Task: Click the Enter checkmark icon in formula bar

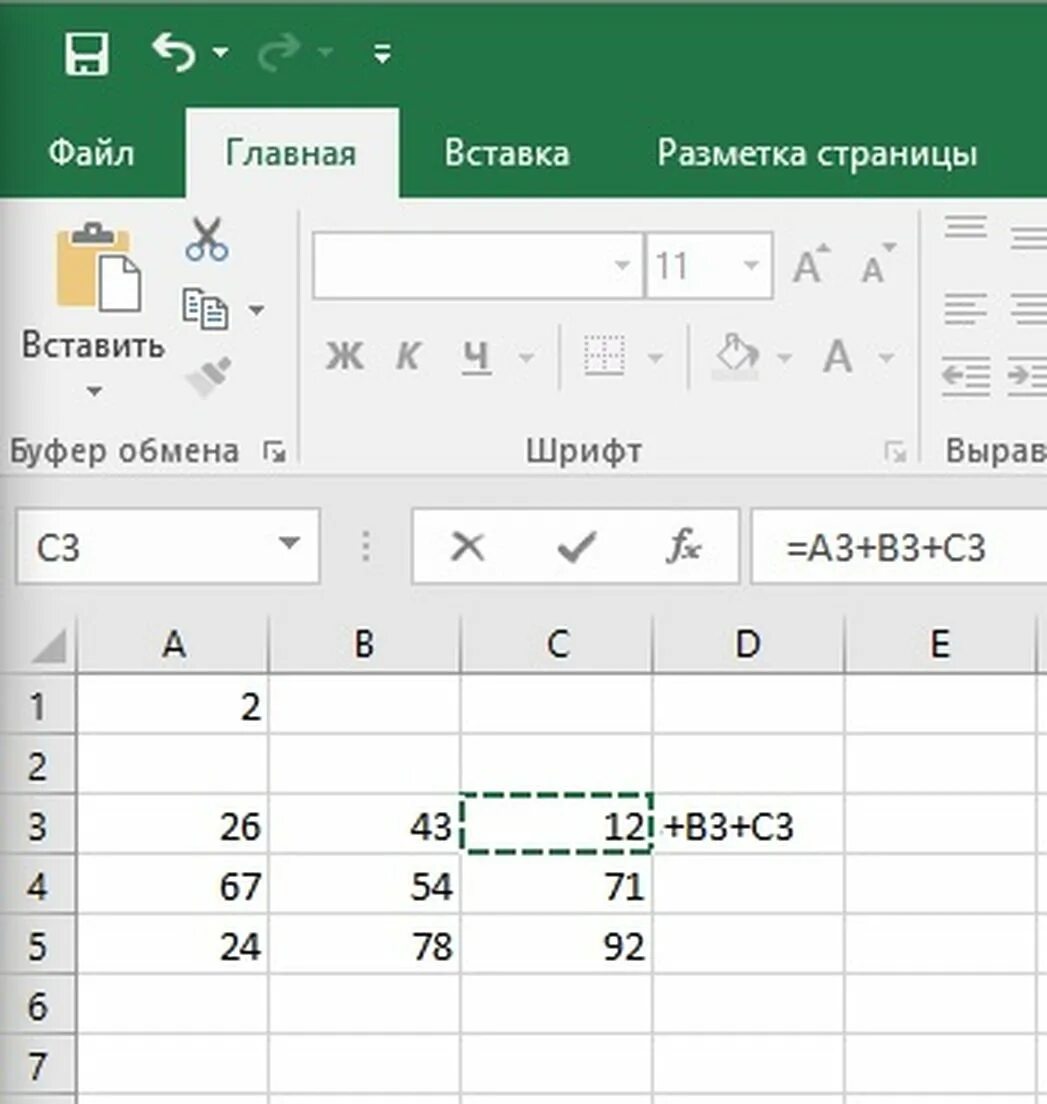Action: (573, 547)
